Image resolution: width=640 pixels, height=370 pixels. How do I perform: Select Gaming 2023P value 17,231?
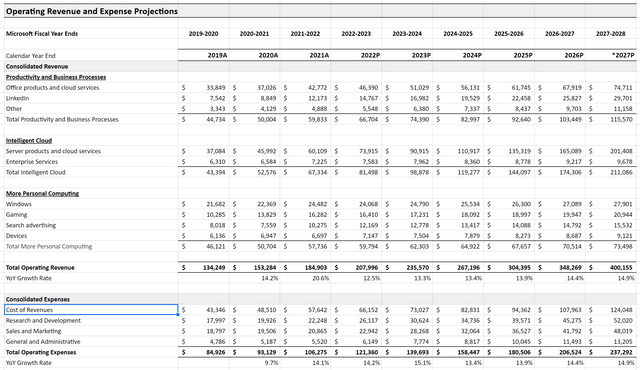pos(420,215)
